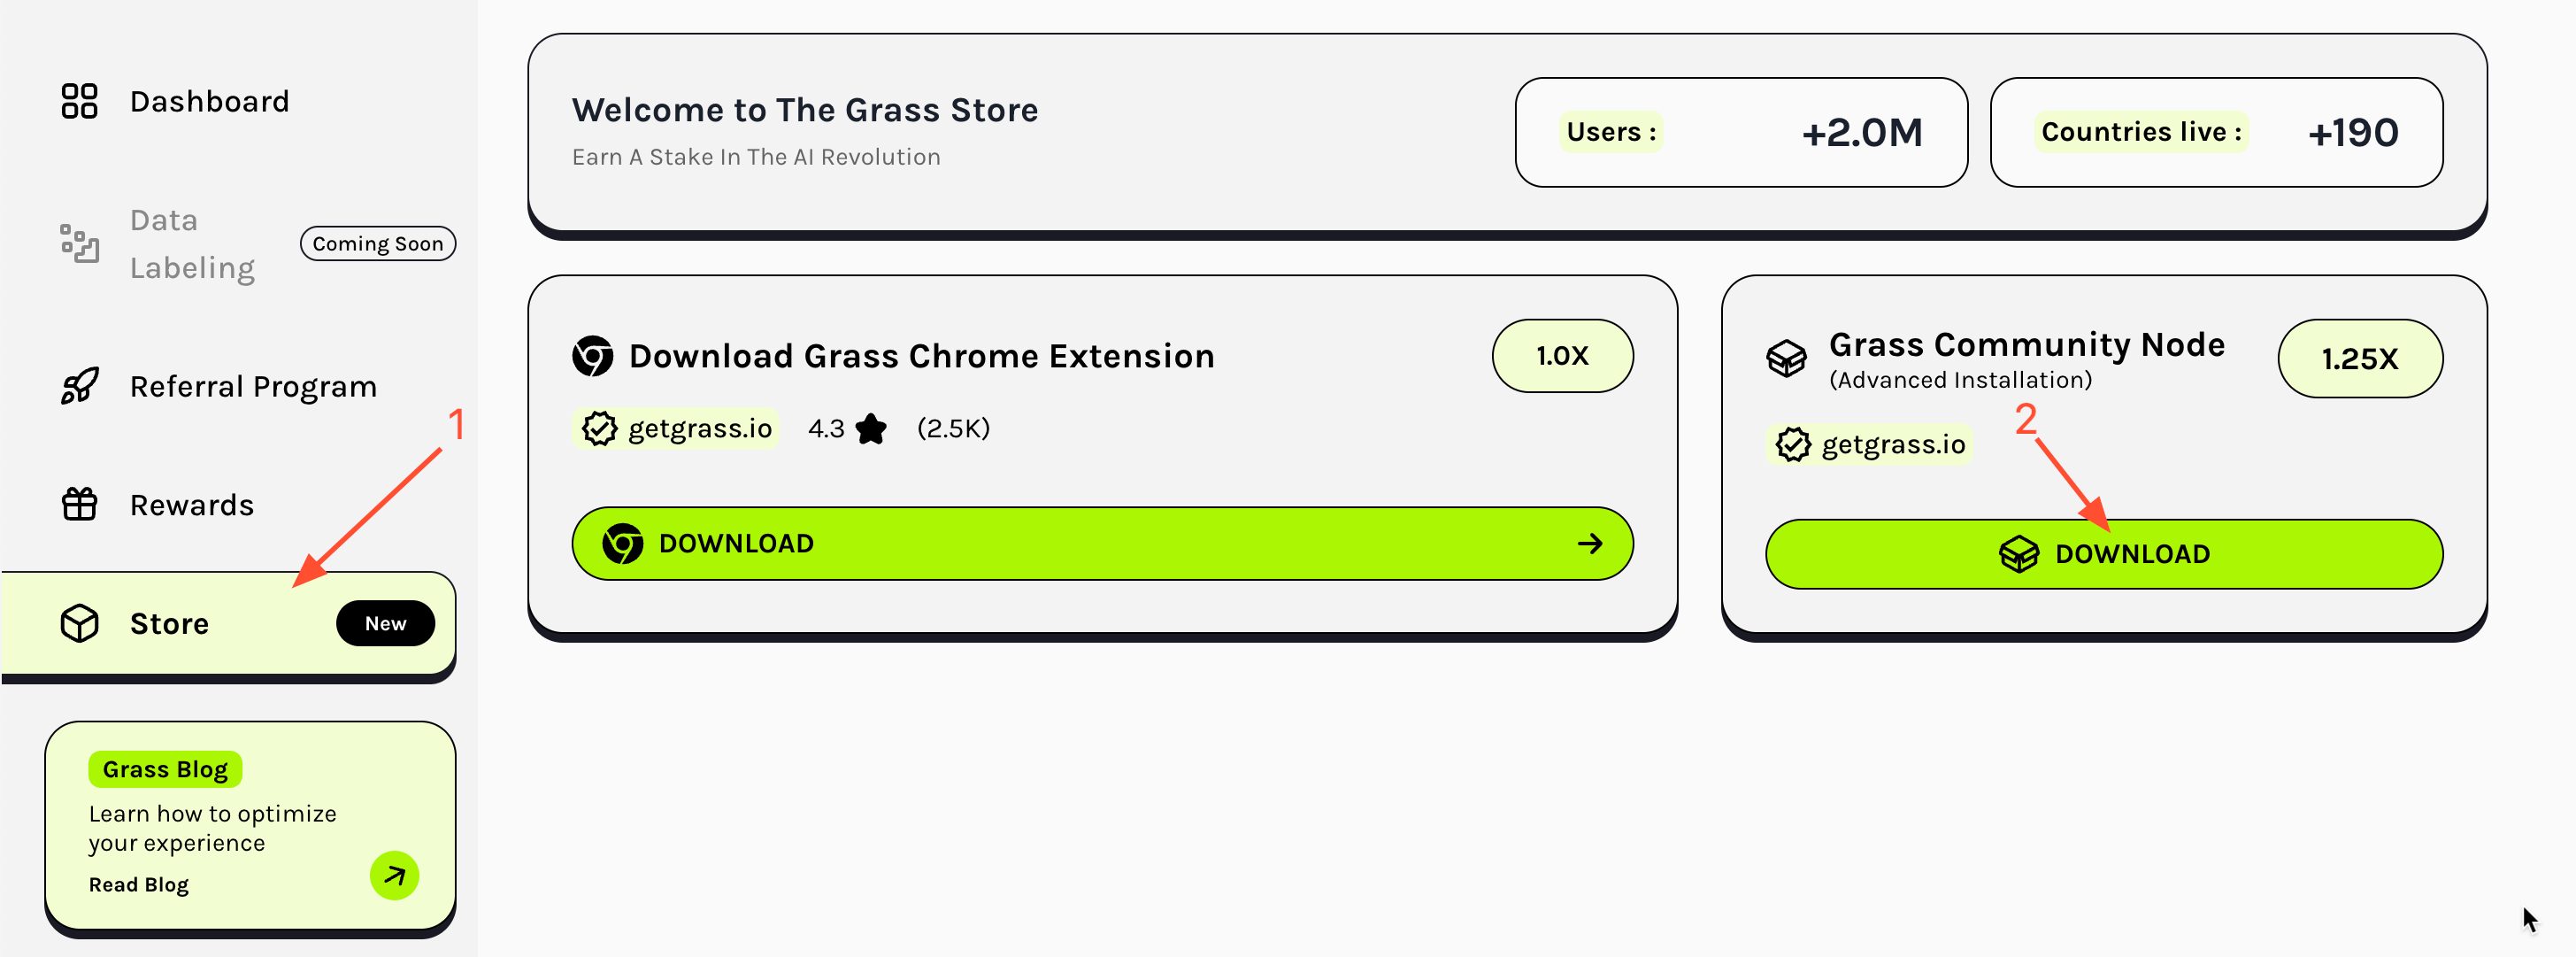
Task: Click the Store cube icon
Action: coord(79,623)
